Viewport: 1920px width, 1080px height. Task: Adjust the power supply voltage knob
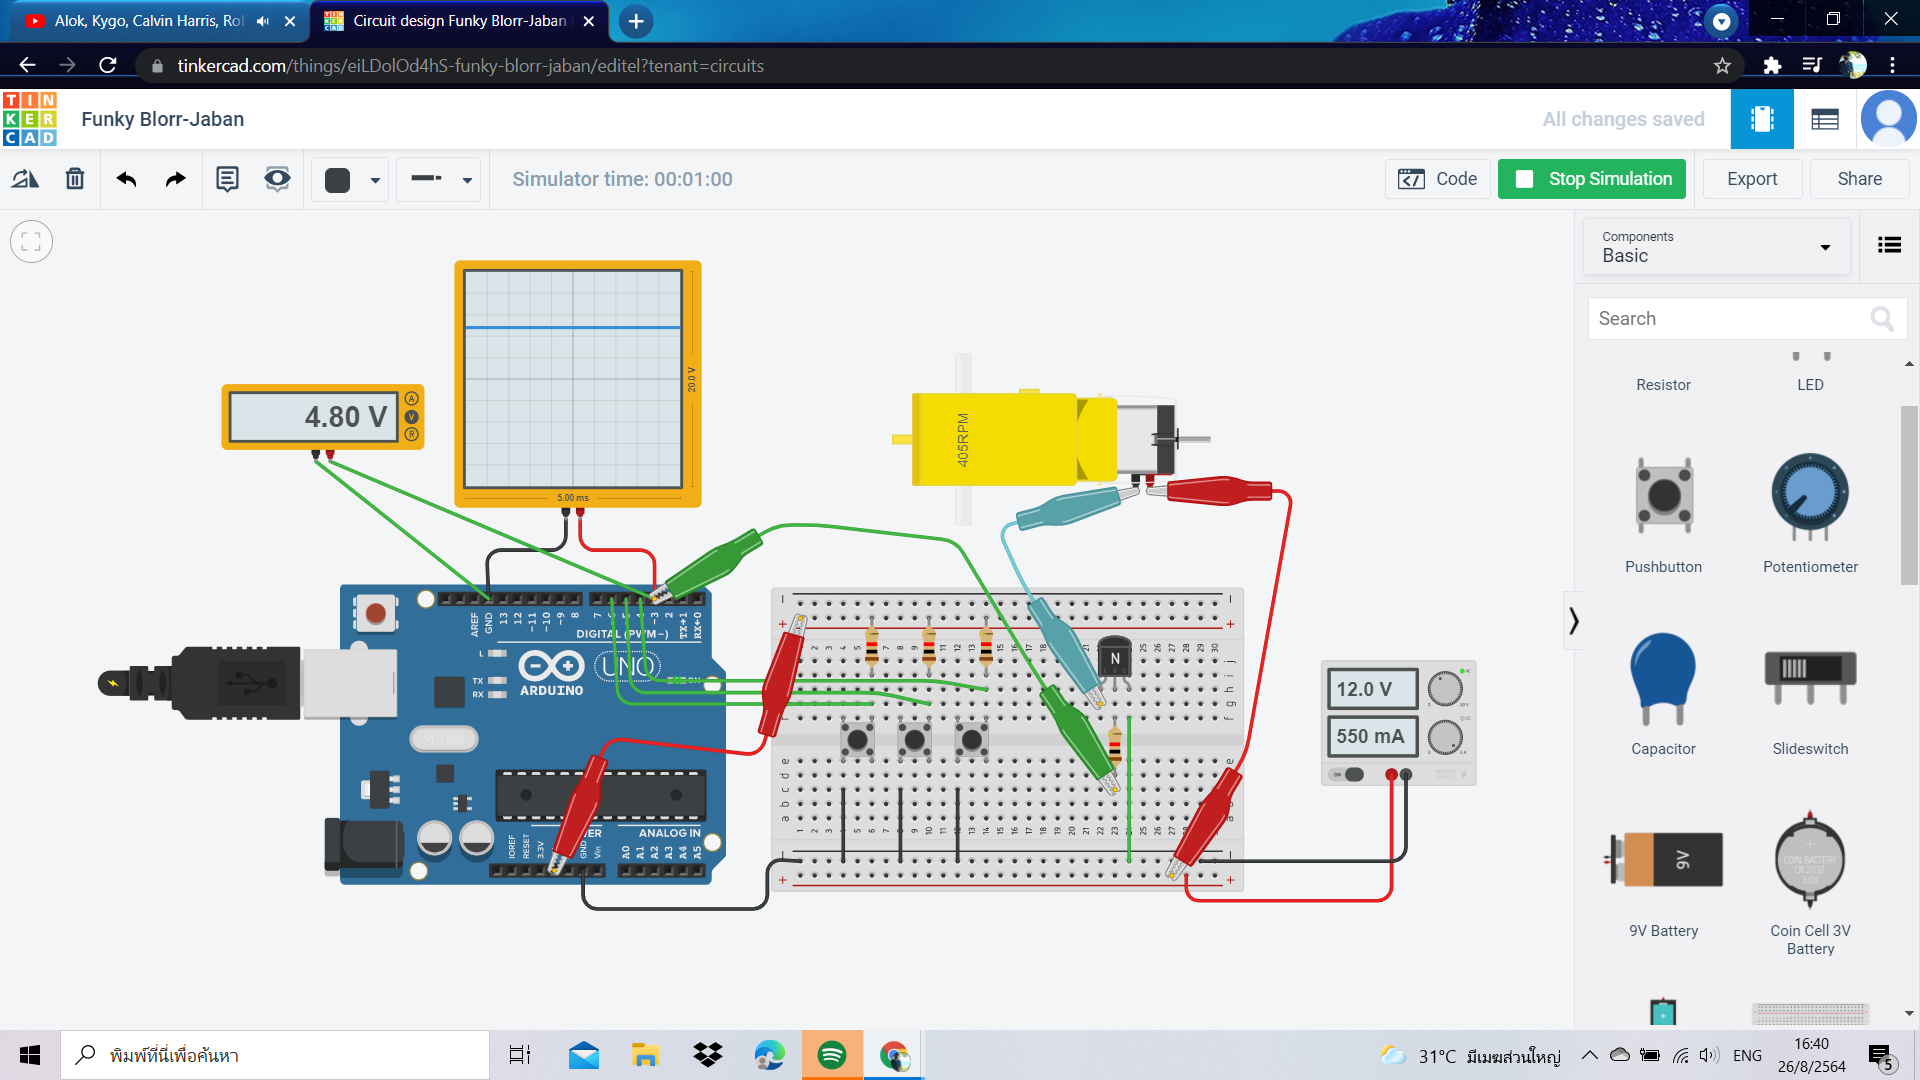[1445, 689]
